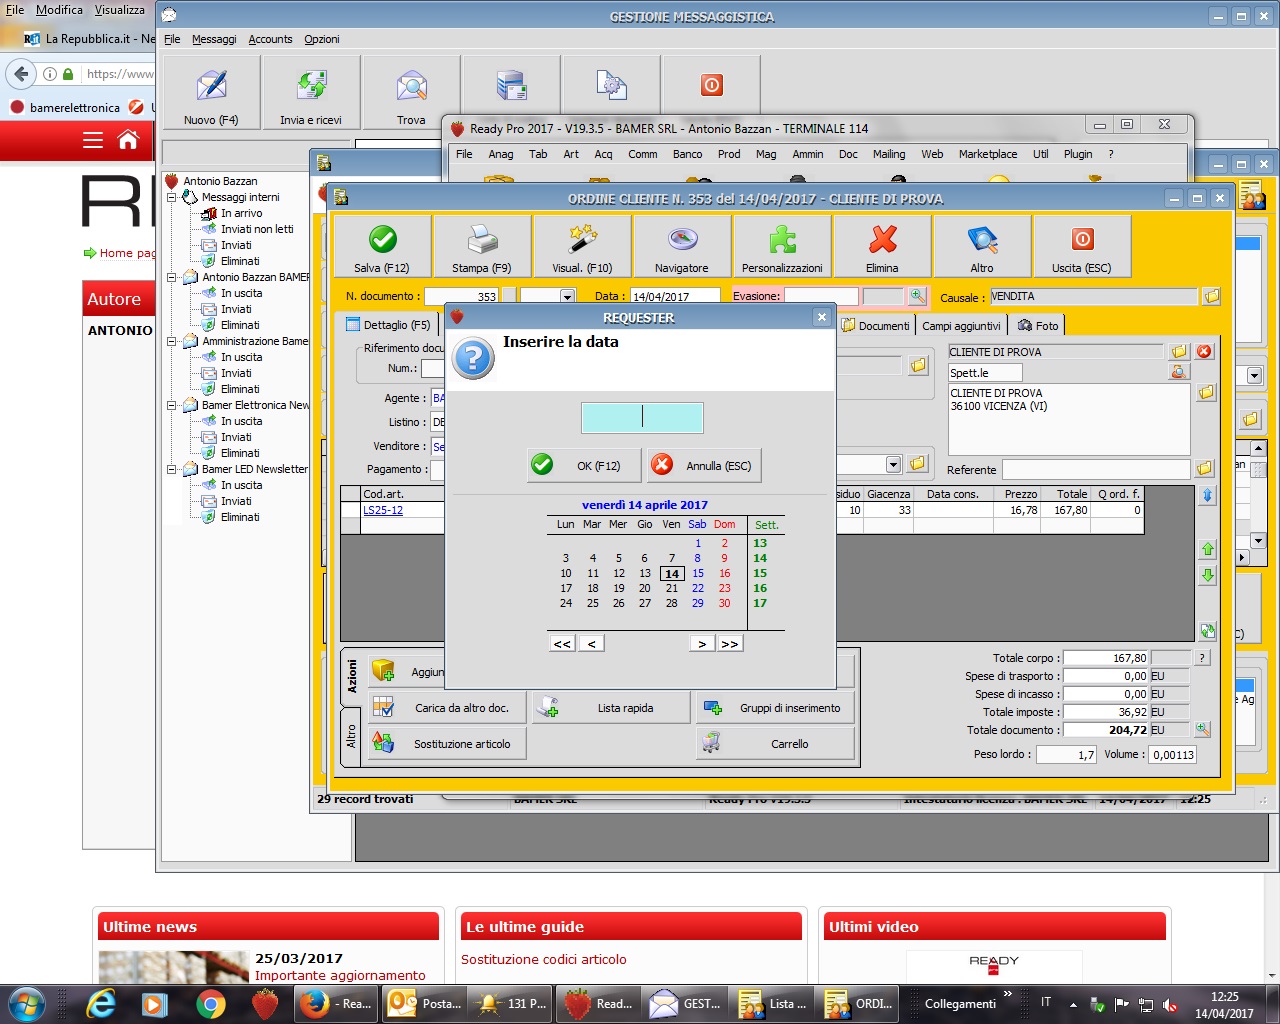Click the Navigatore toolbar icon
The width and height of the screenshot is (1280, 1024).
[682, 240]
